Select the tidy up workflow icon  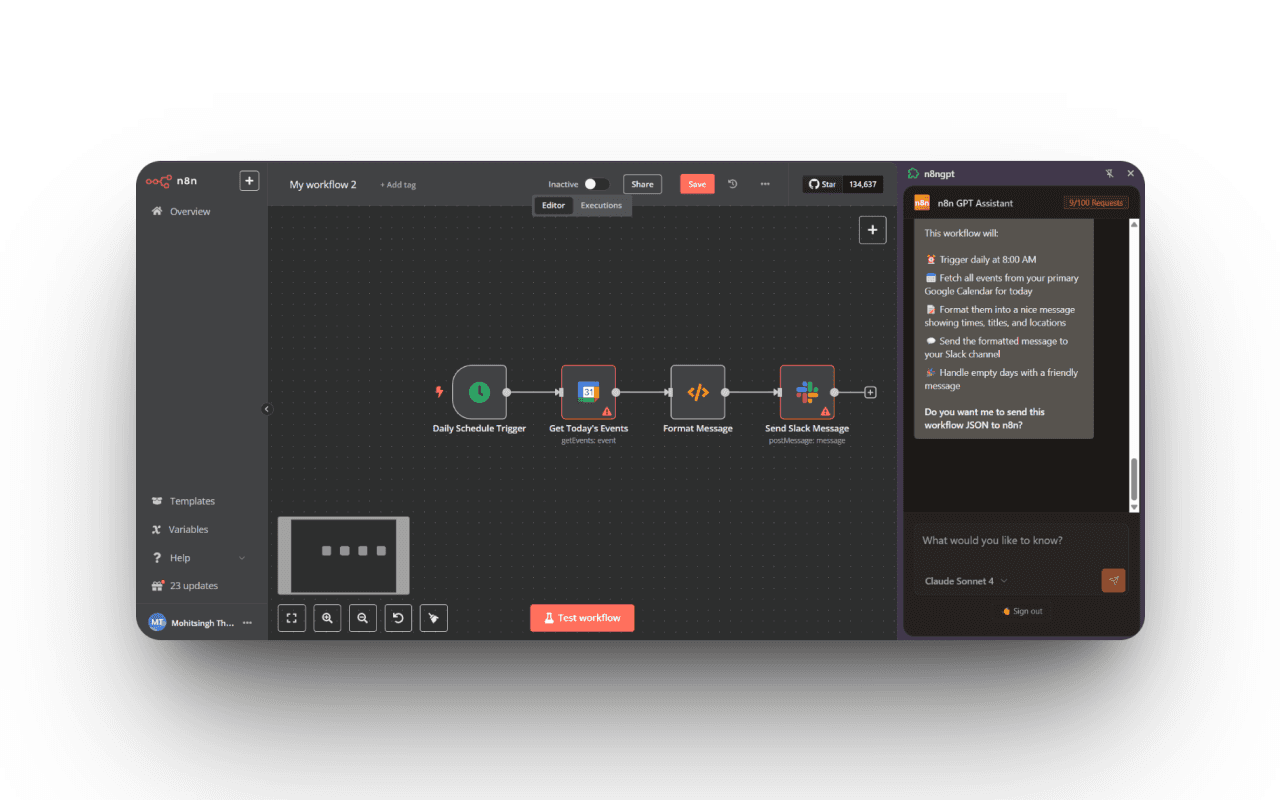pos(433,617)
